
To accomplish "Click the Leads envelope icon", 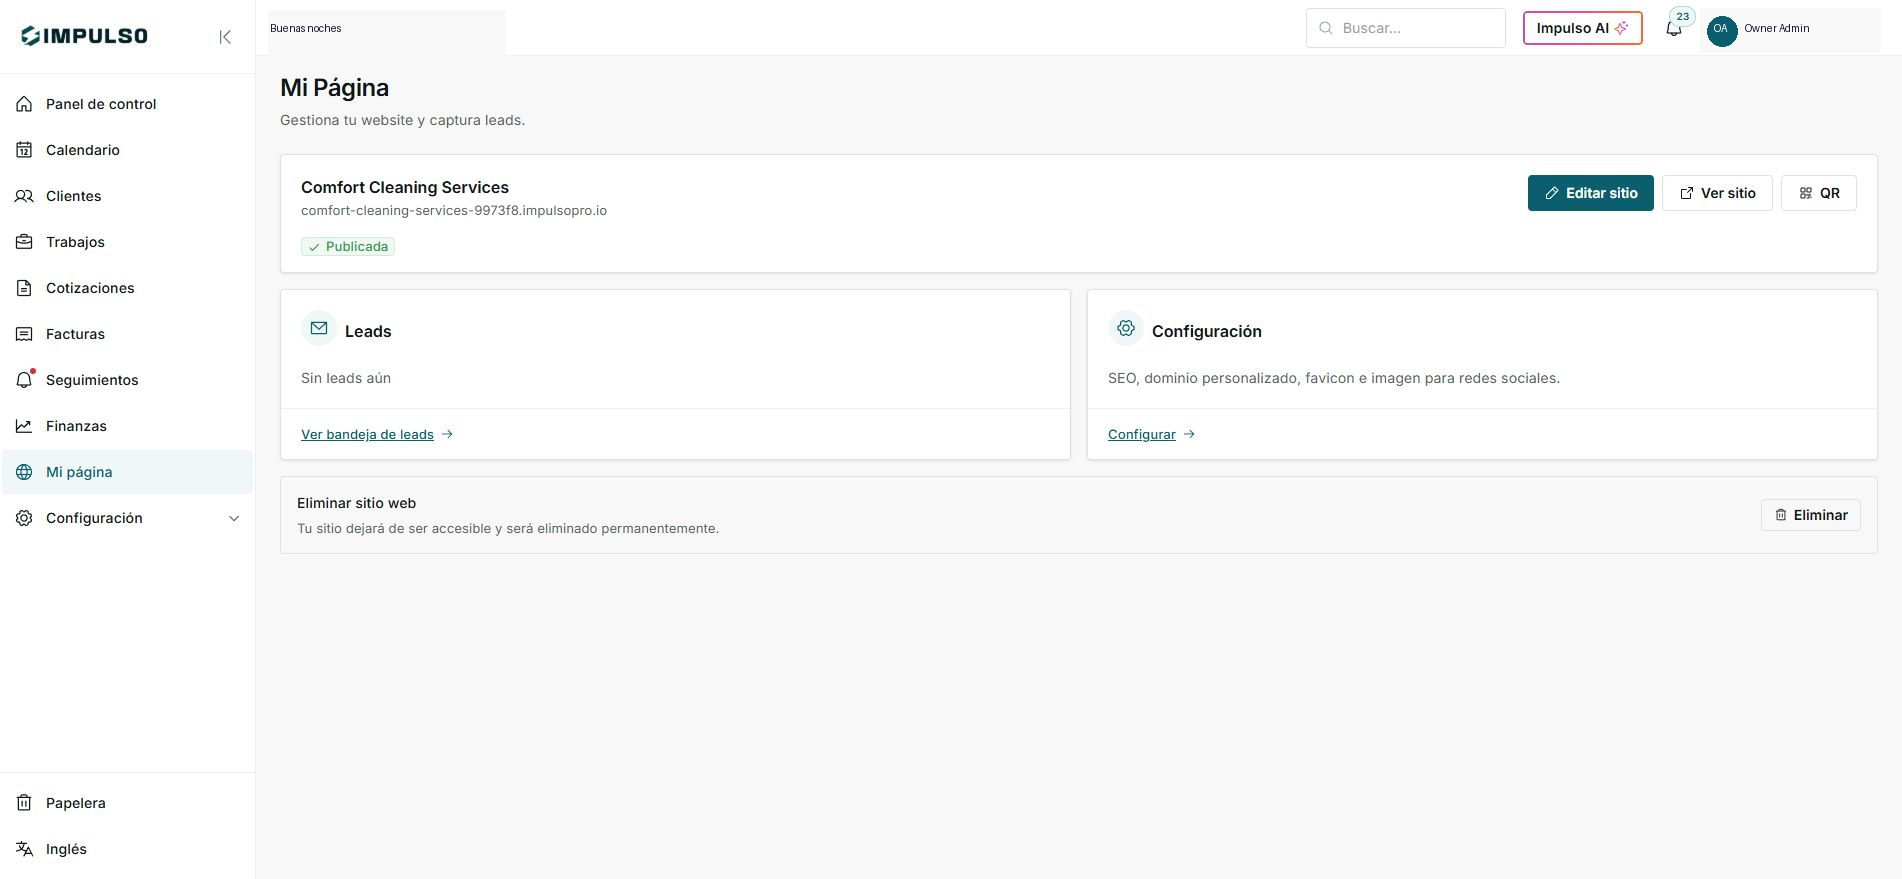I will point(319,328).
